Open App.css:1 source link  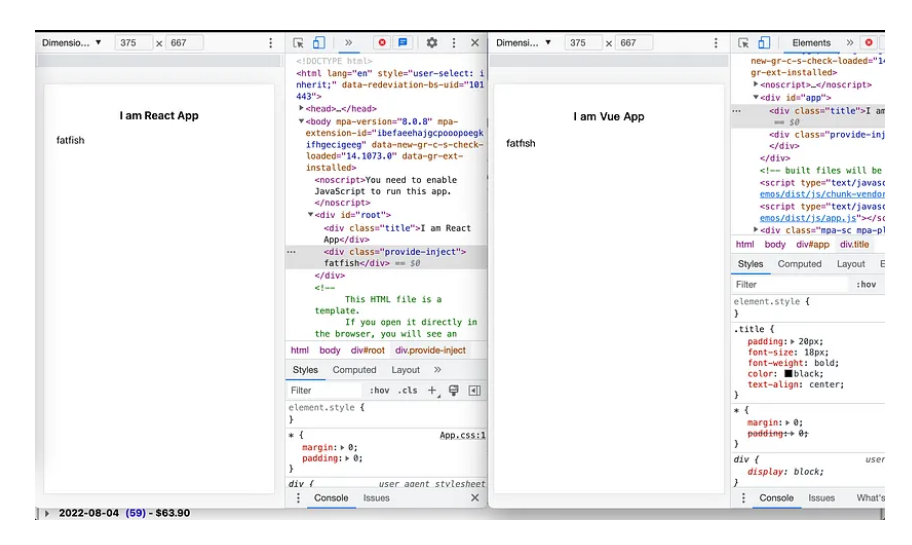click(x=462, y=435)
